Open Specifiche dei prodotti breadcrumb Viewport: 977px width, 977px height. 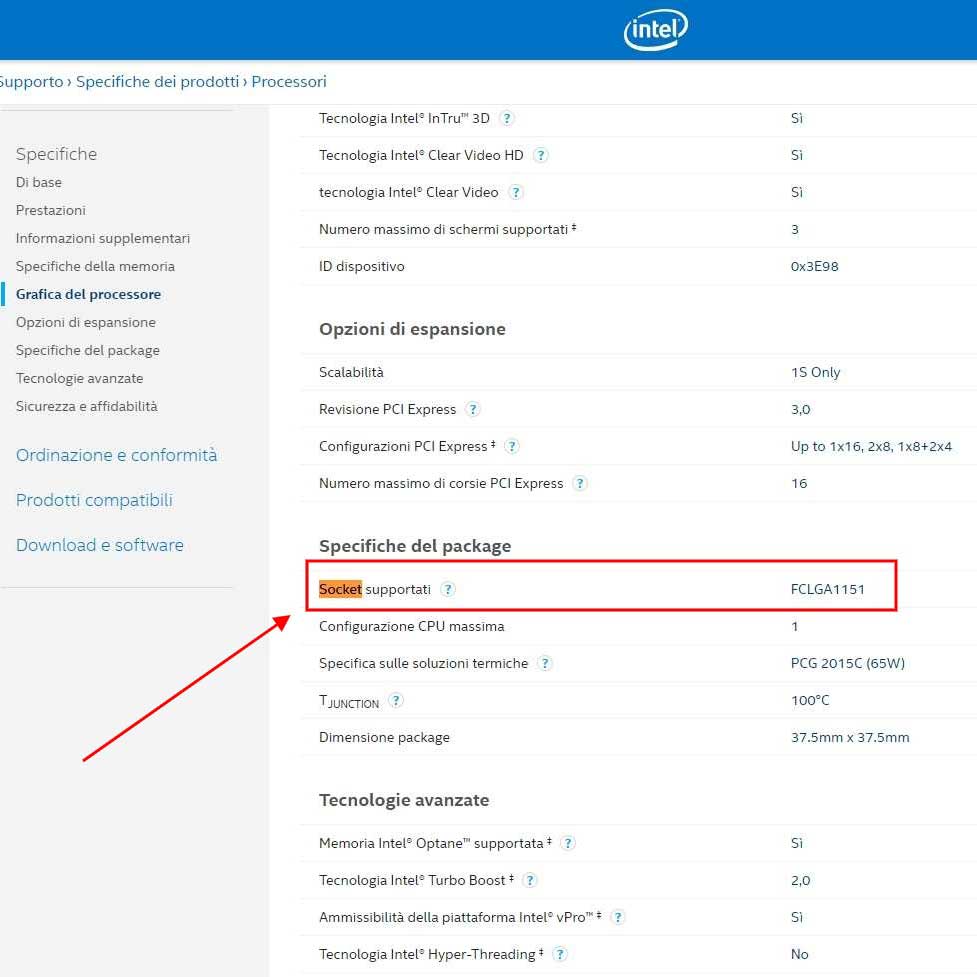click(x=158, y=82)
